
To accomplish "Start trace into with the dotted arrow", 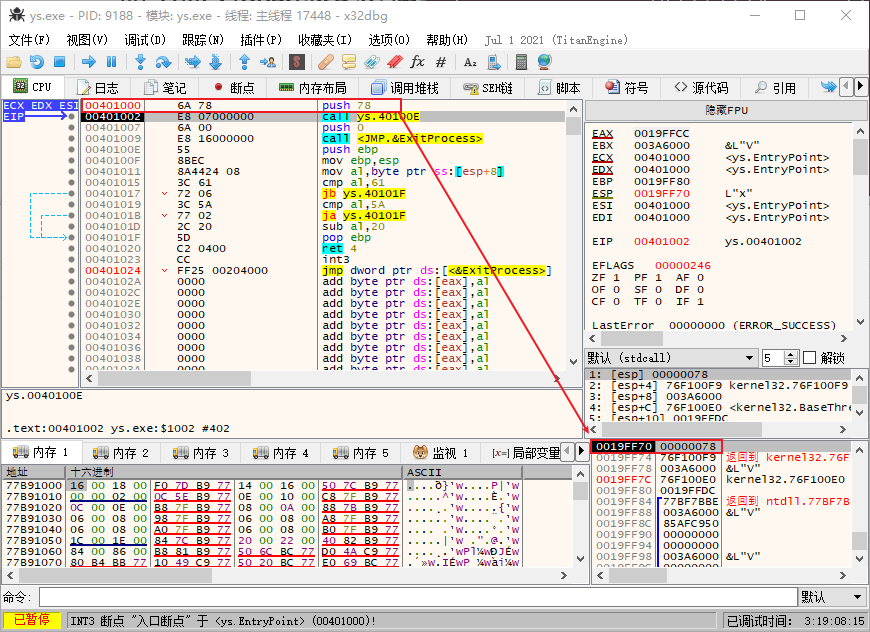I will click(193, 62).
